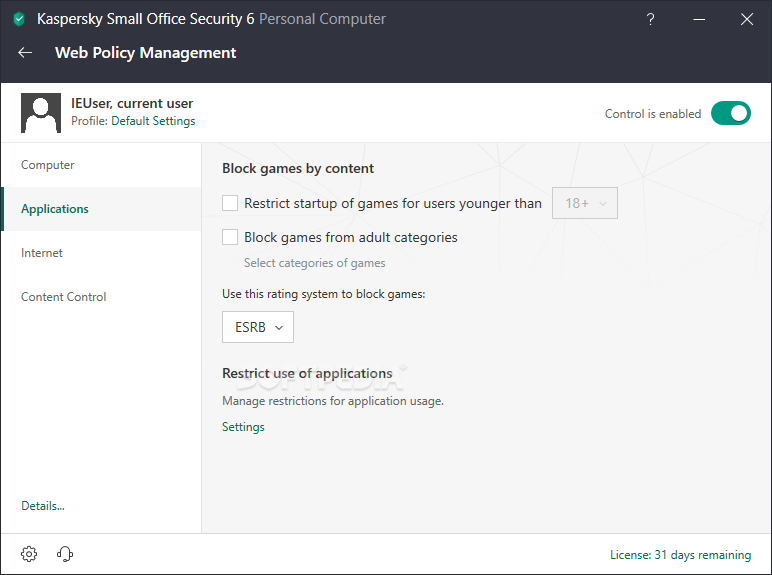Click the IEUser avatar picture
The image size is (772, 575).
41,113
